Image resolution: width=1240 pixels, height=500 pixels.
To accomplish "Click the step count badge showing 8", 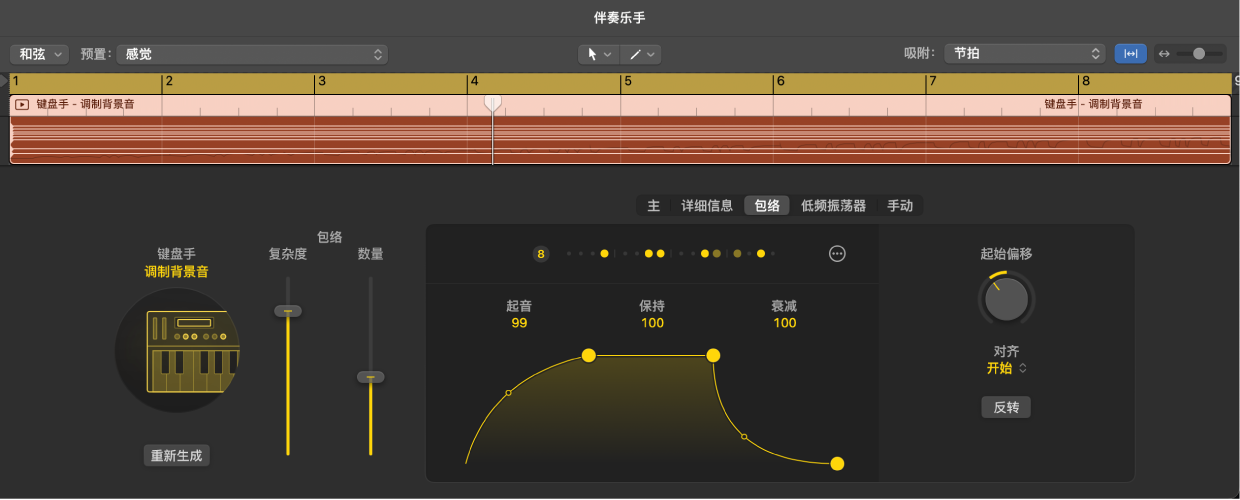I will 541,254.
